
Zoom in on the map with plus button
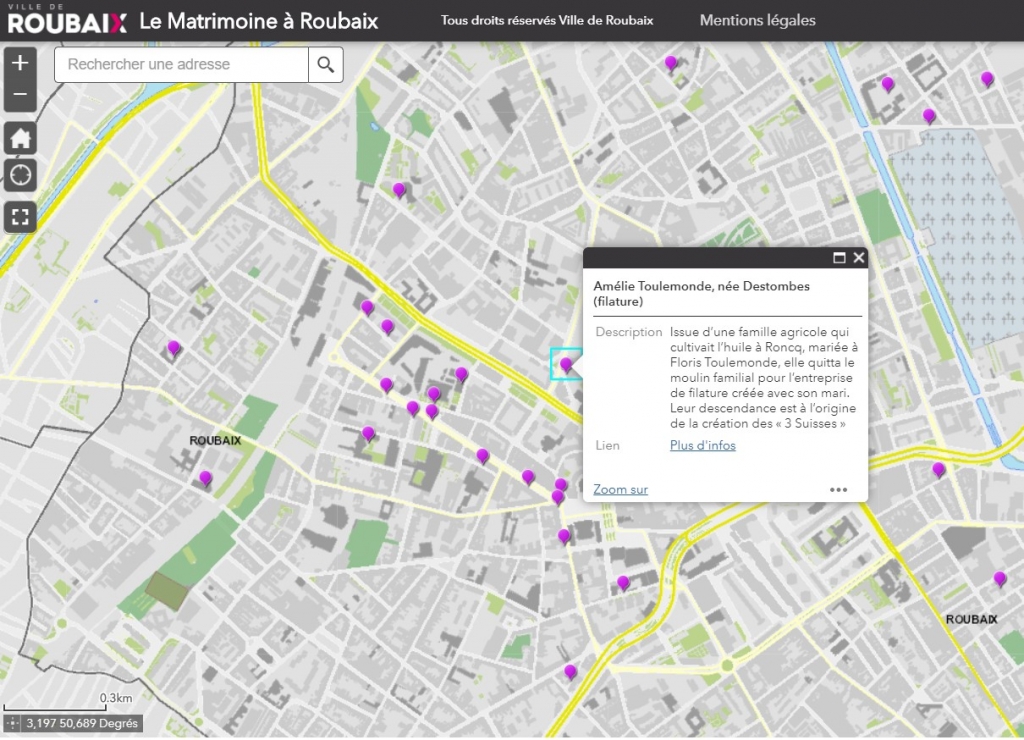pyautogui.click(x=20, y=63)
